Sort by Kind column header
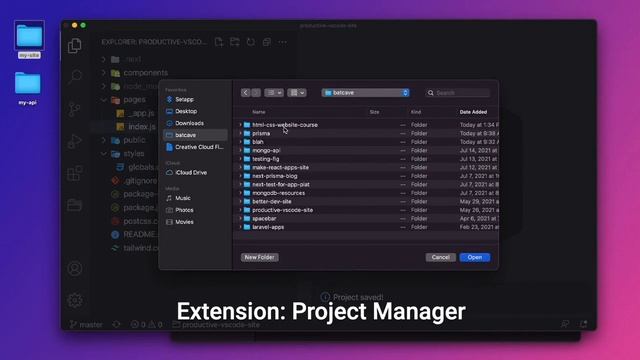This screenshot has width=640, height=360. point(416,112)
